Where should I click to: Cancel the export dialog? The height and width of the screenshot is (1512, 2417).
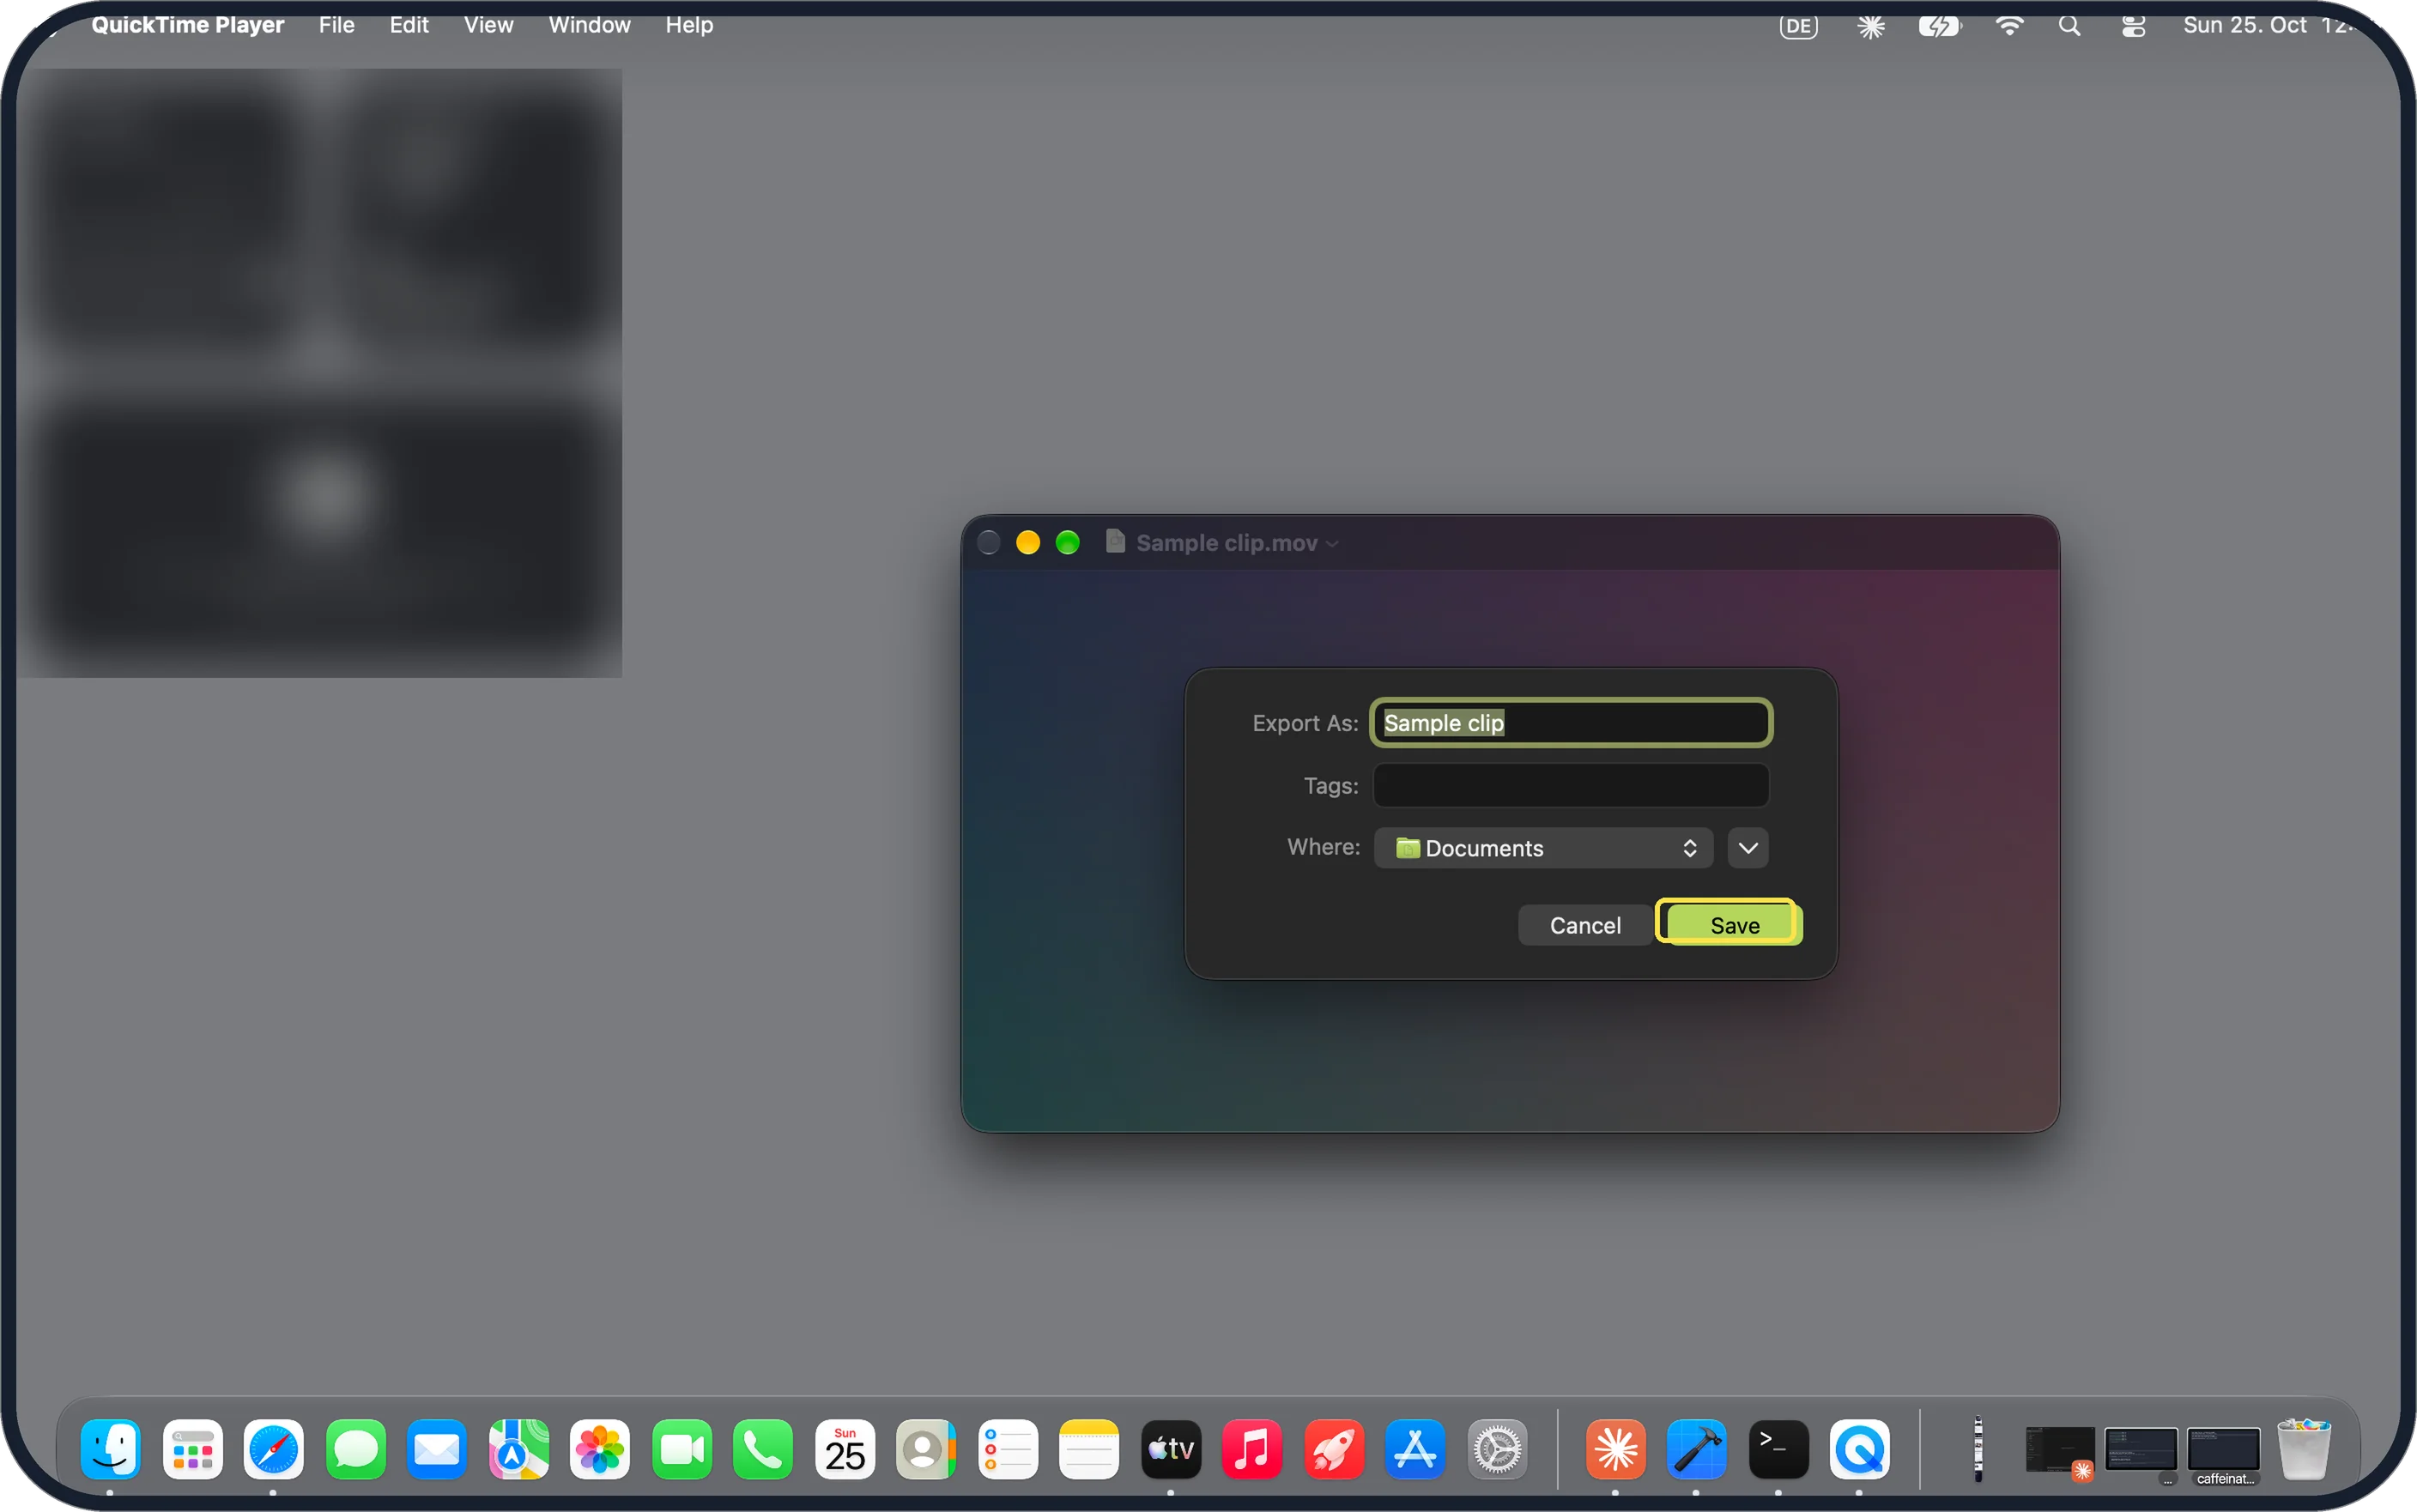(1584, 925)
